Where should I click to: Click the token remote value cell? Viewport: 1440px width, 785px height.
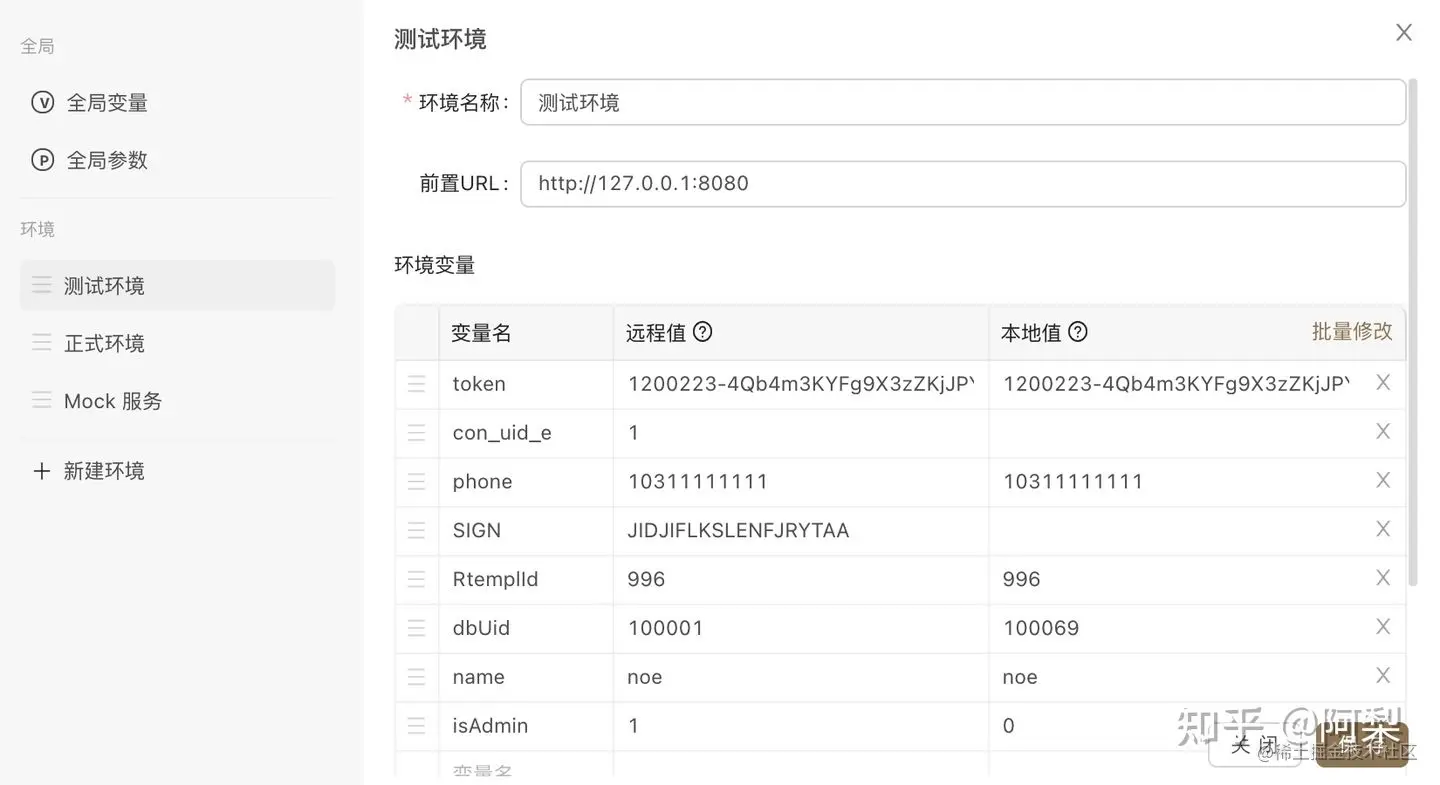coord(801,384)
